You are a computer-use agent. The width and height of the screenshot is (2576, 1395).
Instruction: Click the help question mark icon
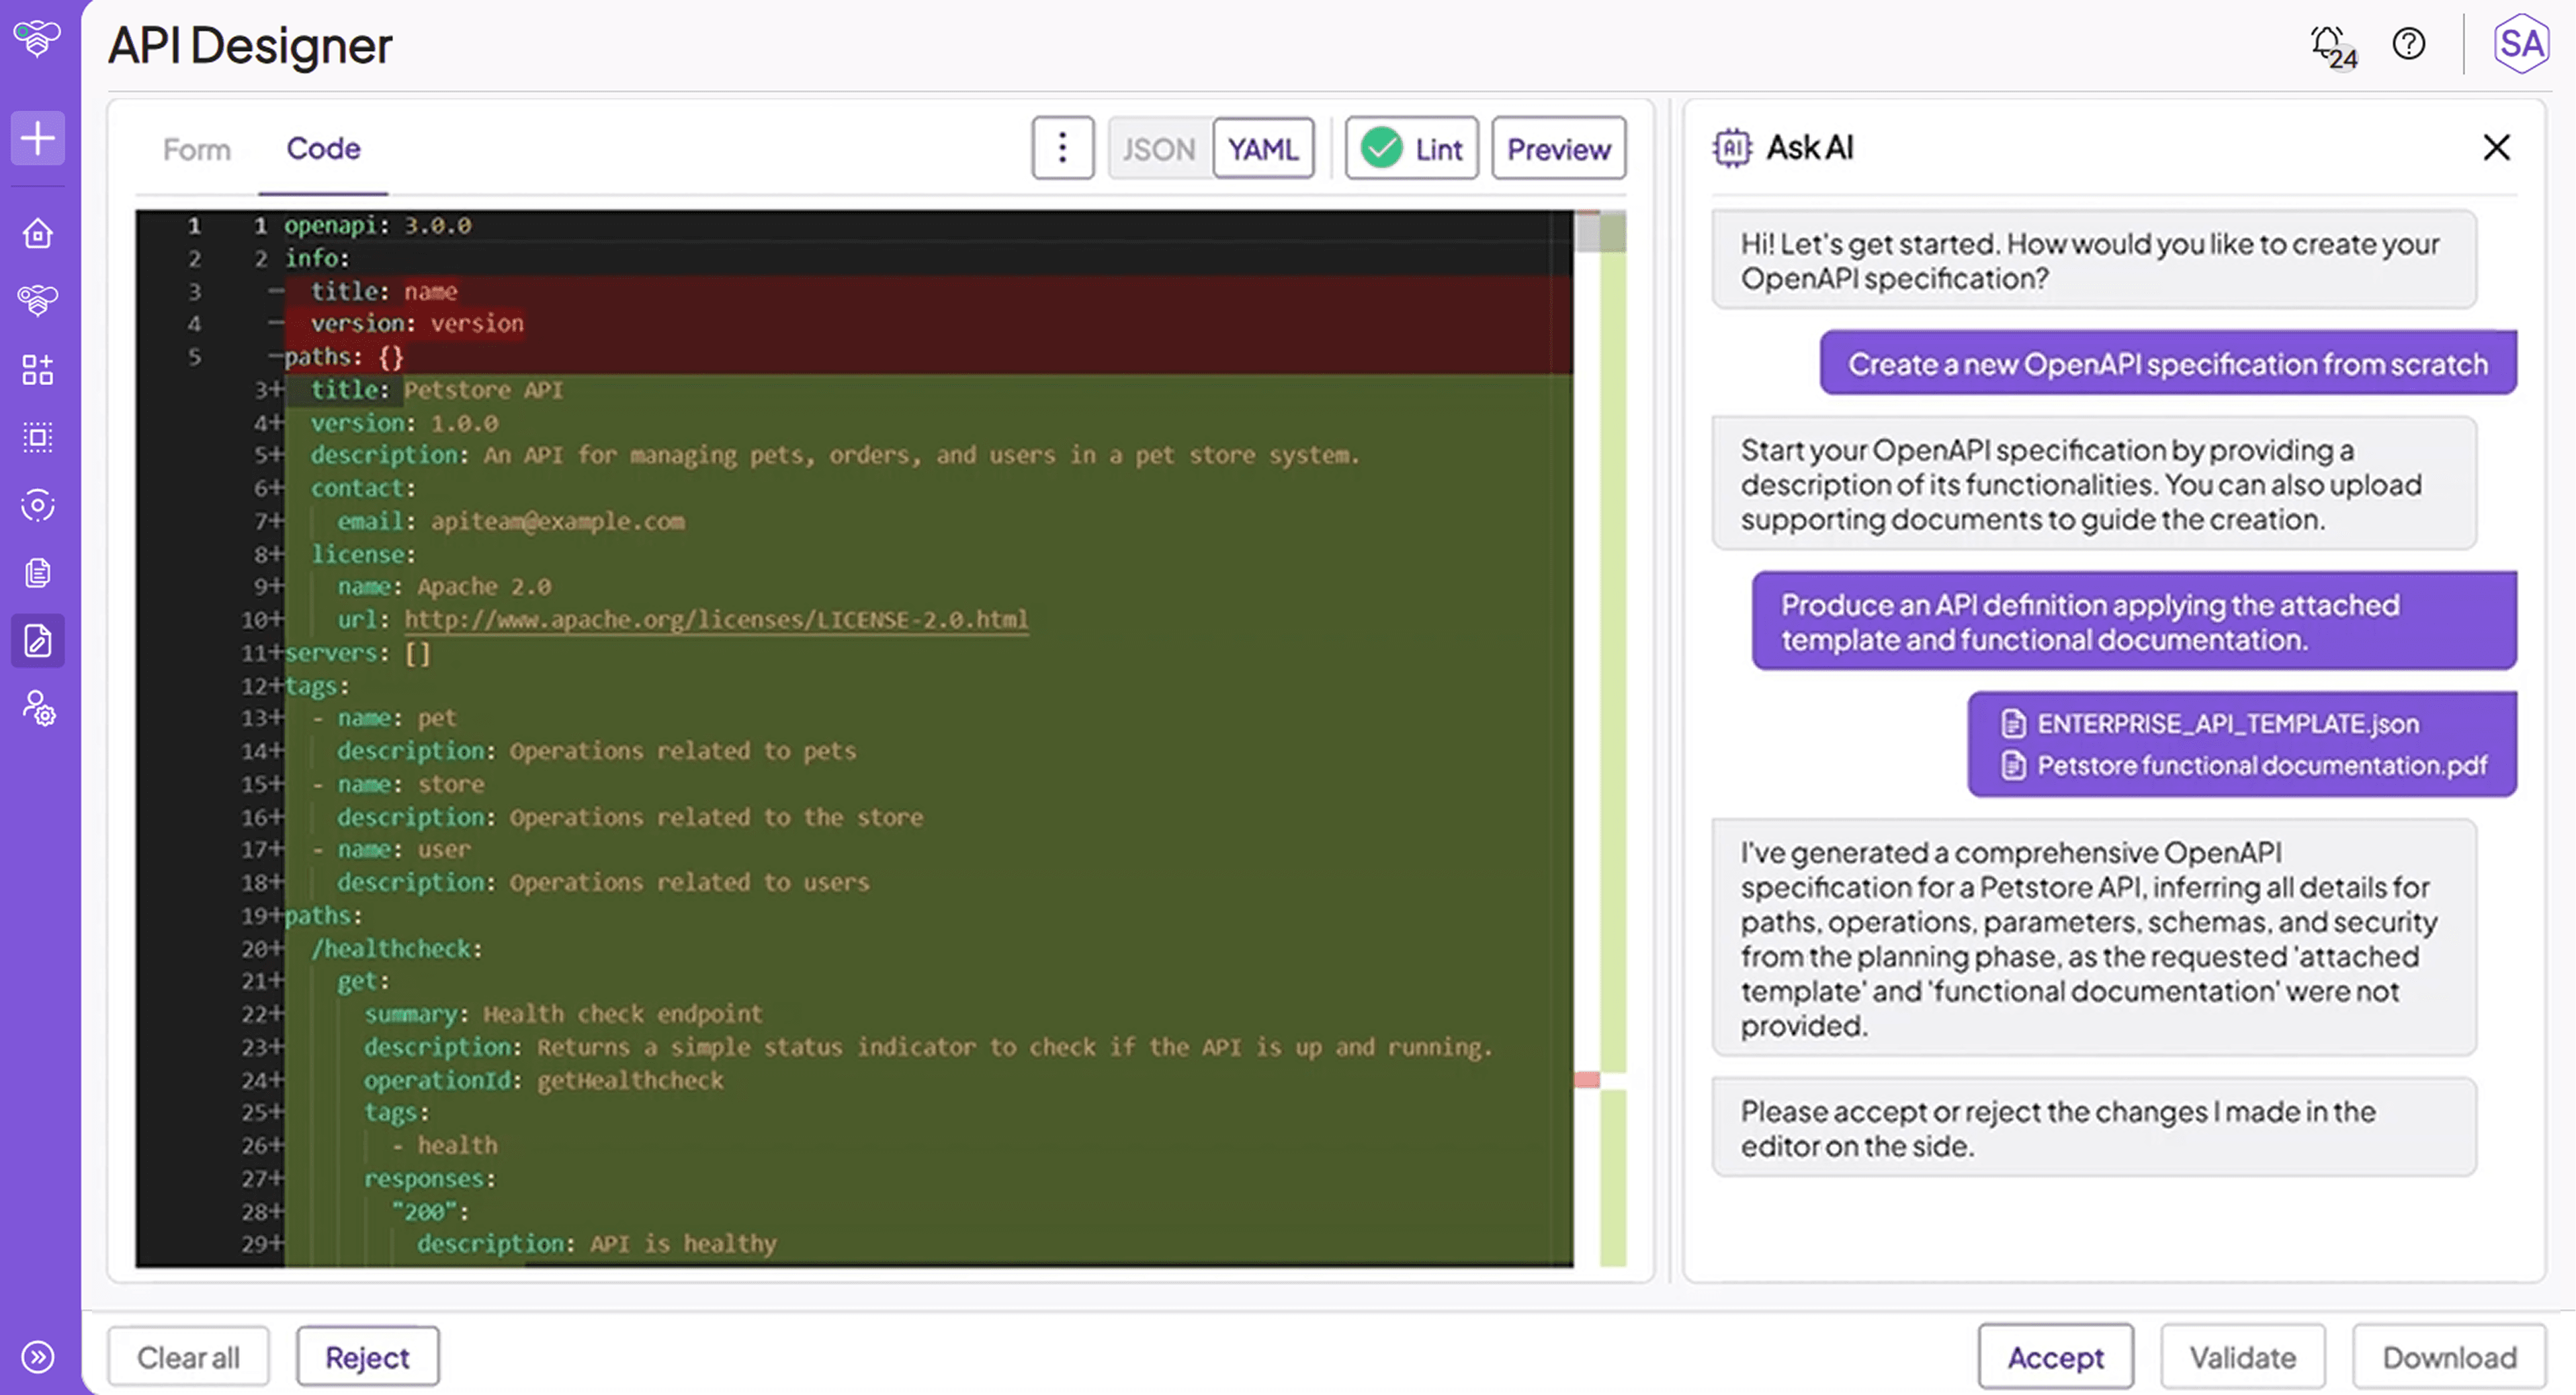[2408, 44]
